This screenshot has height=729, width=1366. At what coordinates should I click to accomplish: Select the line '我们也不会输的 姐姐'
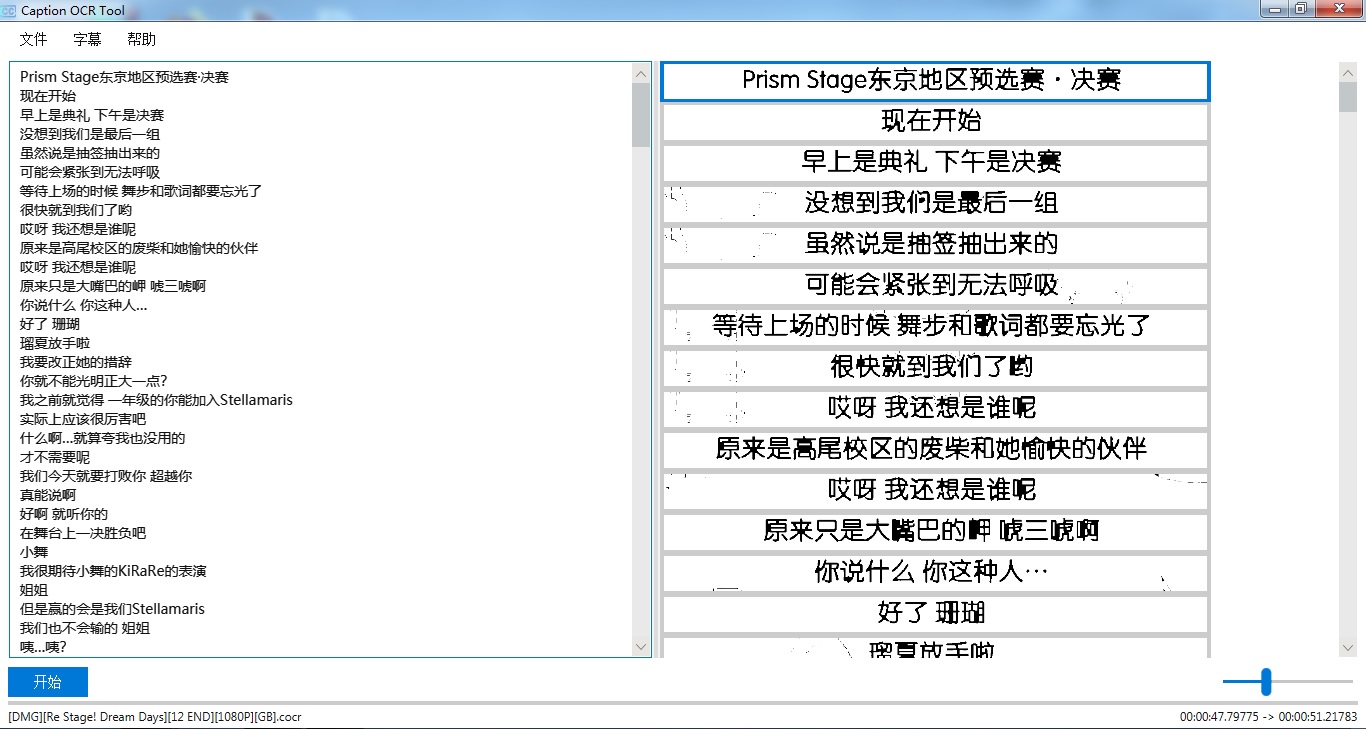(85, 628)
